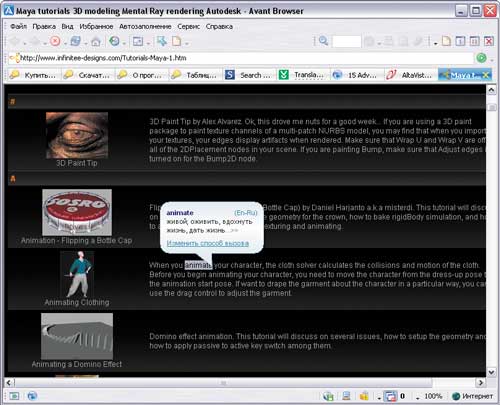Click the vertical scrollbar down arrow

(x=491, y=372)
